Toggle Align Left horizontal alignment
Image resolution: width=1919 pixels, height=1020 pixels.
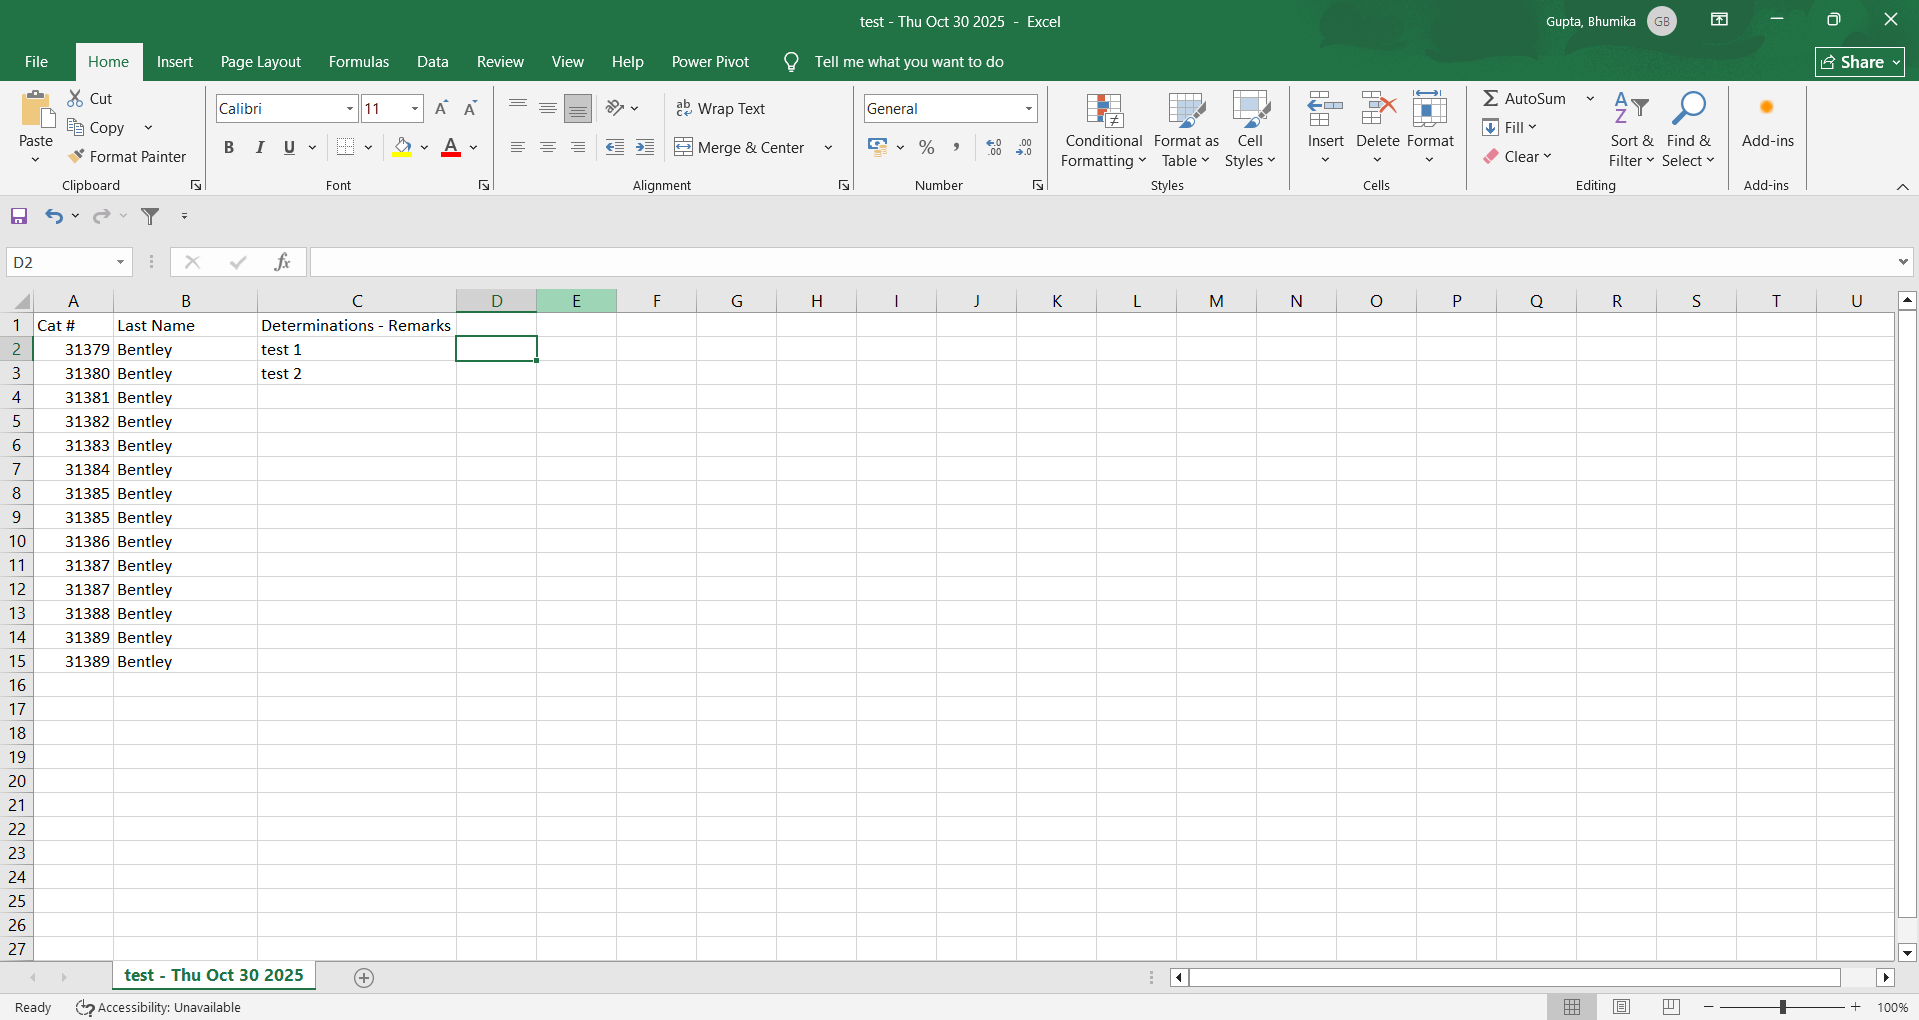(x=518, y=147)
